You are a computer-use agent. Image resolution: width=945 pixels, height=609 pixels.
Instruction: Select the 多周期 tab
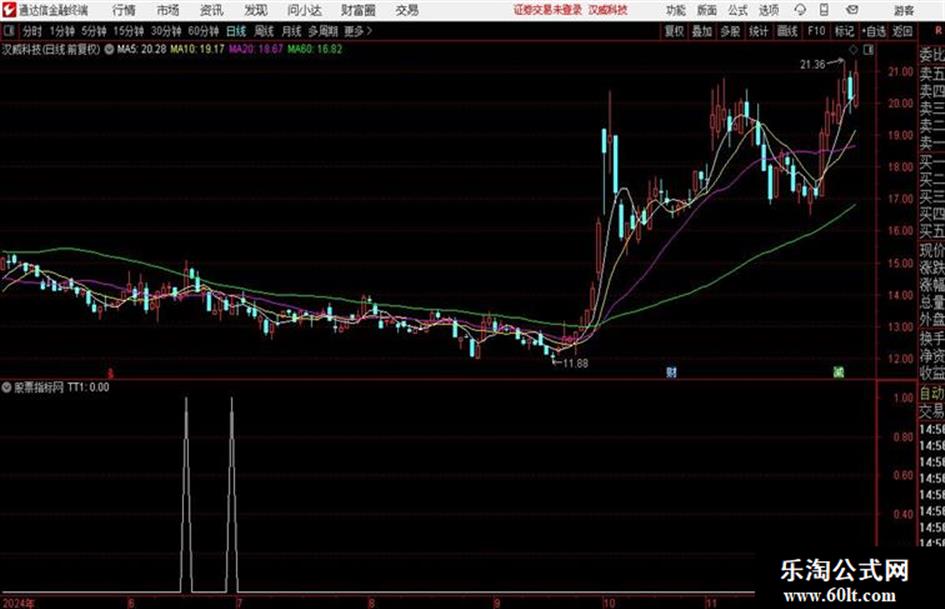323,31
